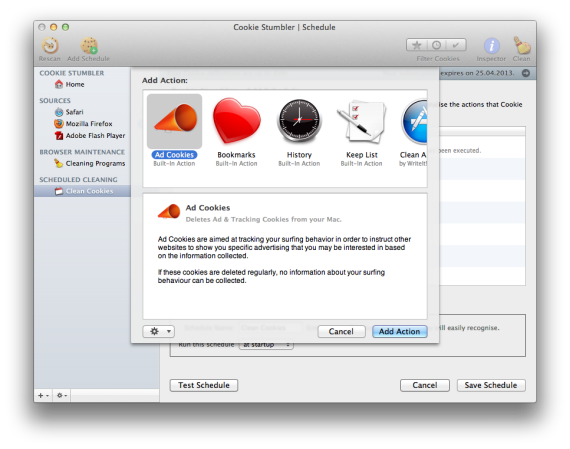Click the 'Deletes Ad & Tracking Cookies' subtitle
Viewport: 570px width, 449px height.
[264, 220]
